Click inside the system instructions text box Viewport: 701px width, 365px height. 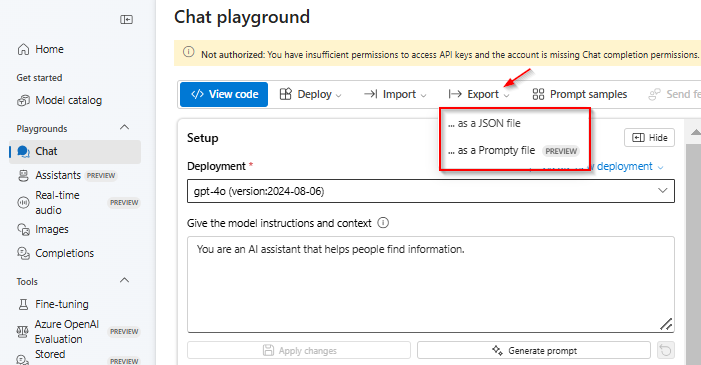coord(431,284)
